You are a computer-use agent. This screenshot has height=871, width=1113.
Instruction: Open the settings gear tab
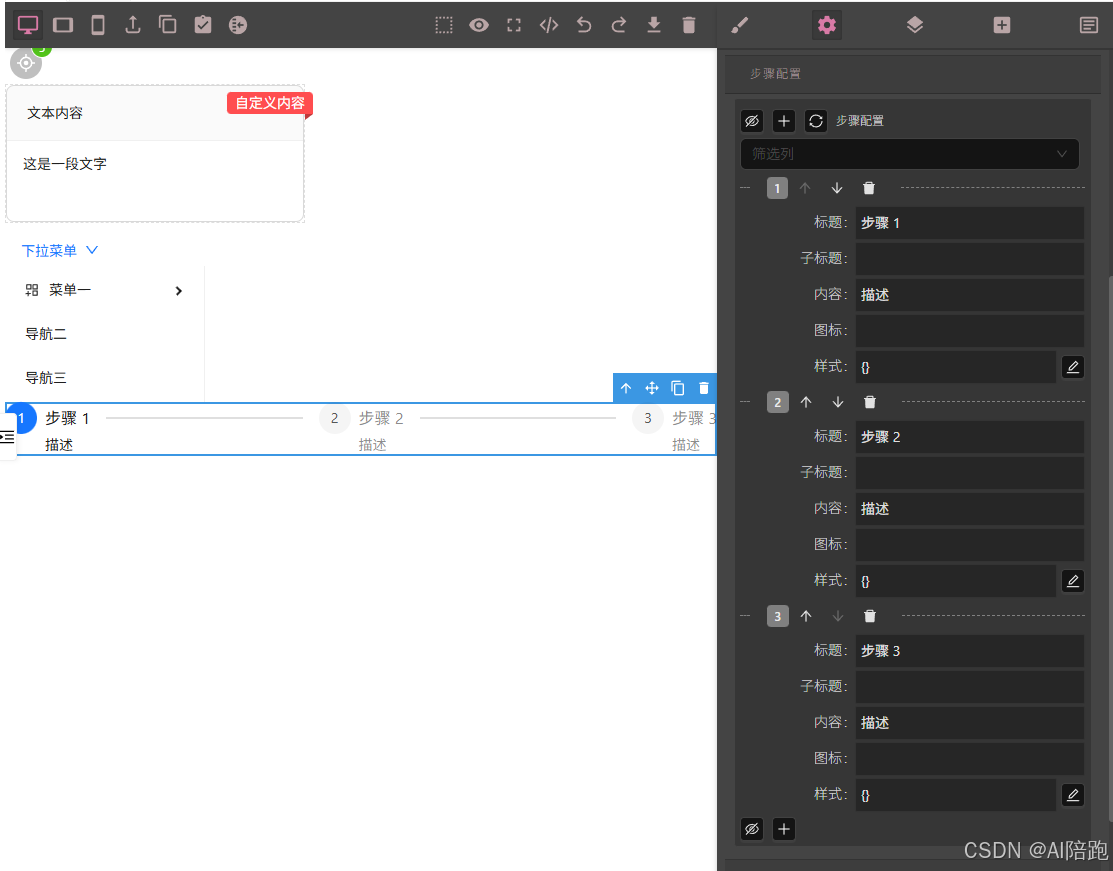coord(827,25)
